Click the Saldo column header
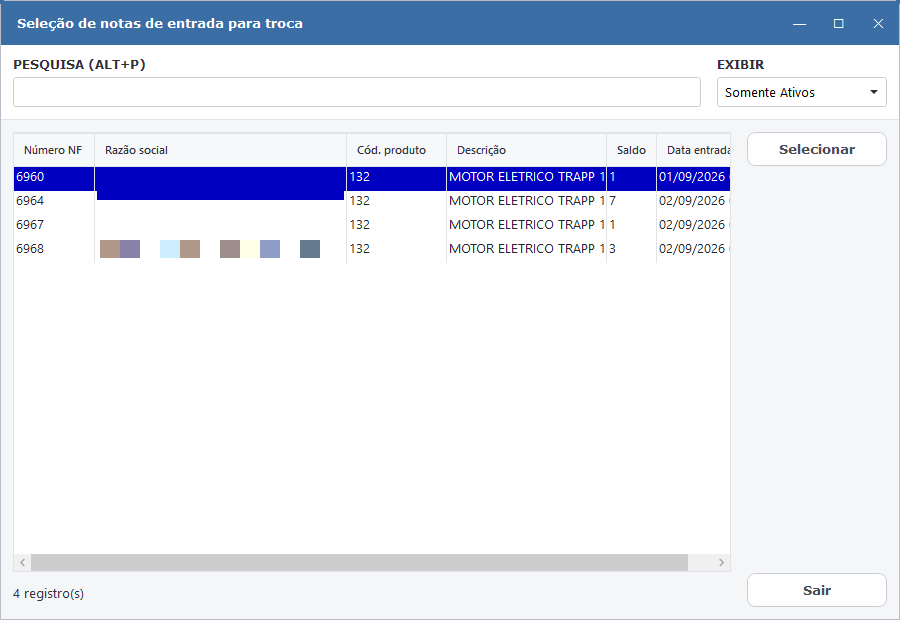 [x=631, y=150]
